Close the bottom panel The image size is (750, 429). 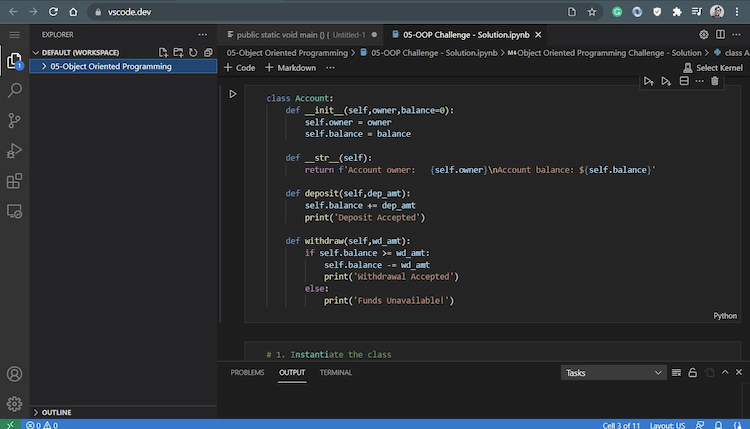click(739, 372)
